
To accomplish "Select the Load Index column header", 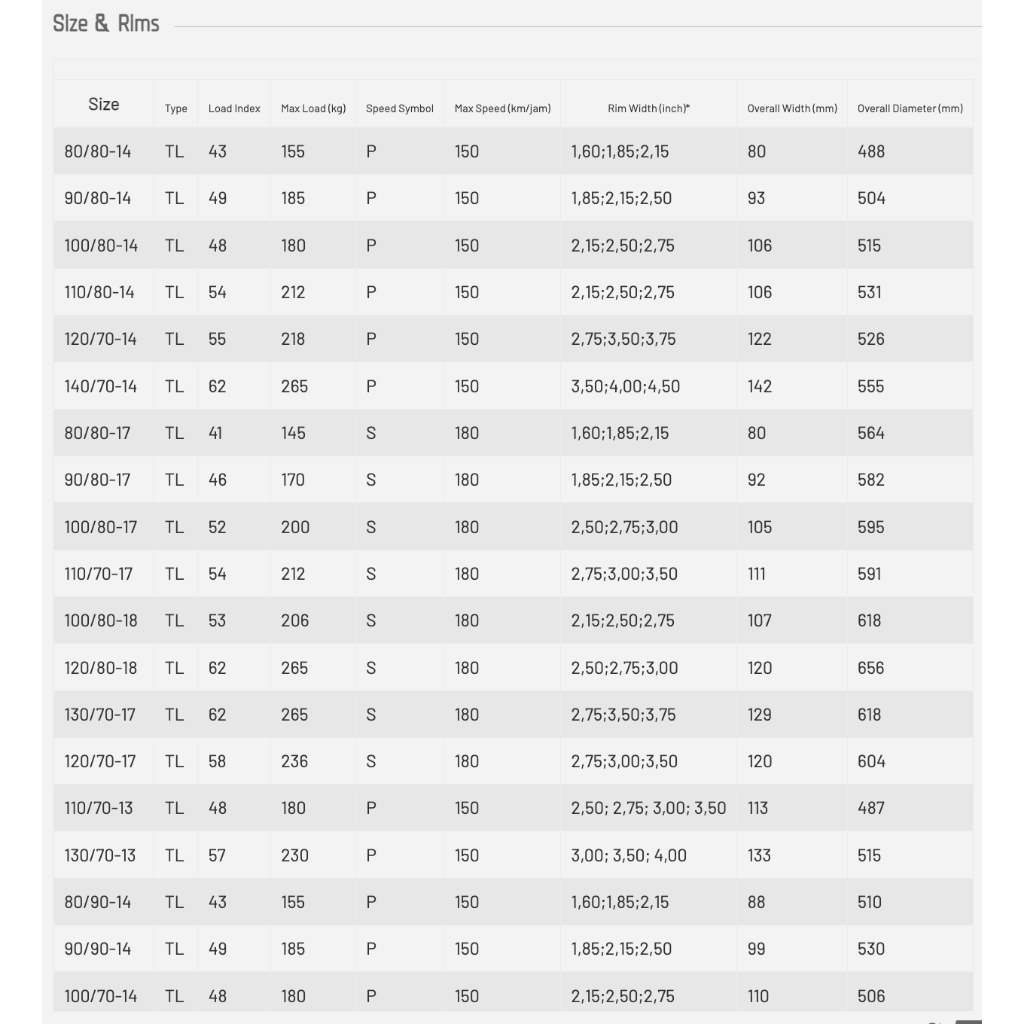I will pyautogui.click(x=234, y=108).
